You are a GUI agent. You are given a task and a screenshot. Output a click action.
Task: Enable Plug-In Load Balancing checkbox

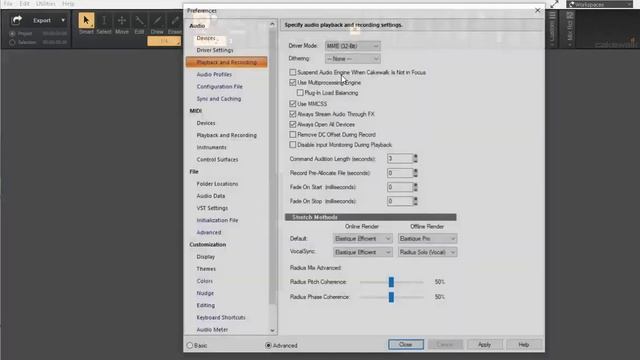(300, 93)
